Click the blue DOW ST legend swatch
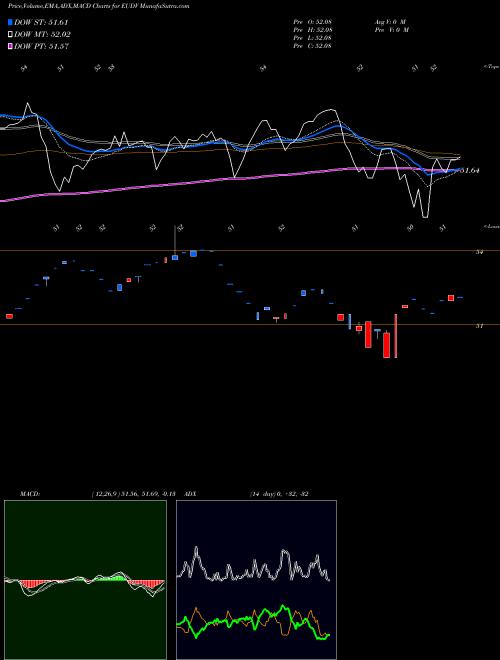 click(x=10, y=22)
